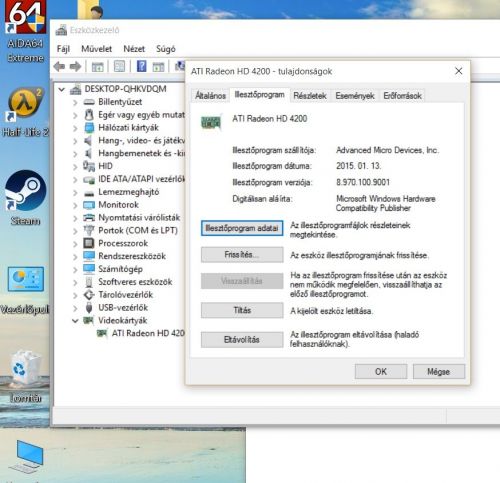Collapse the Videokártyák category
The height and width of the screenshot is (483, 500).
click(x=75, y=321)
